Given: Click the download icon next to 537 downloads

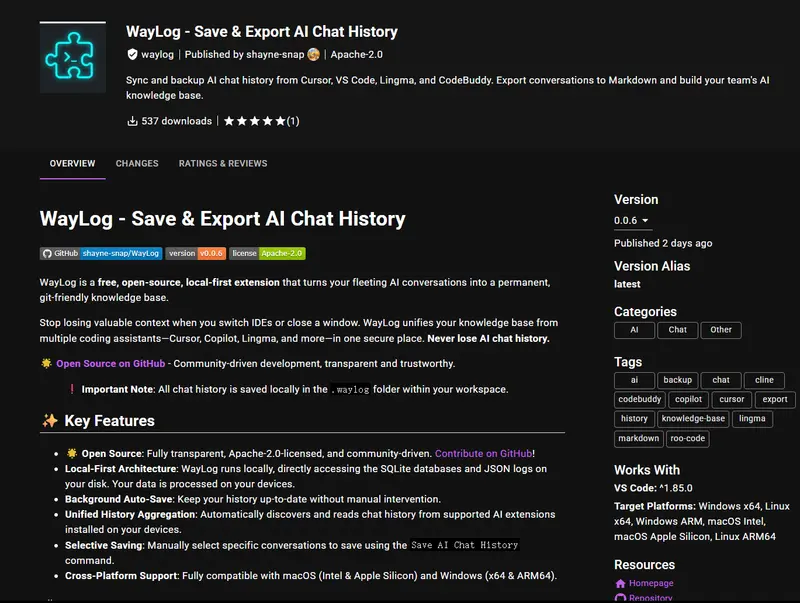Looking at the screenshot, I should tap(132, 121).
